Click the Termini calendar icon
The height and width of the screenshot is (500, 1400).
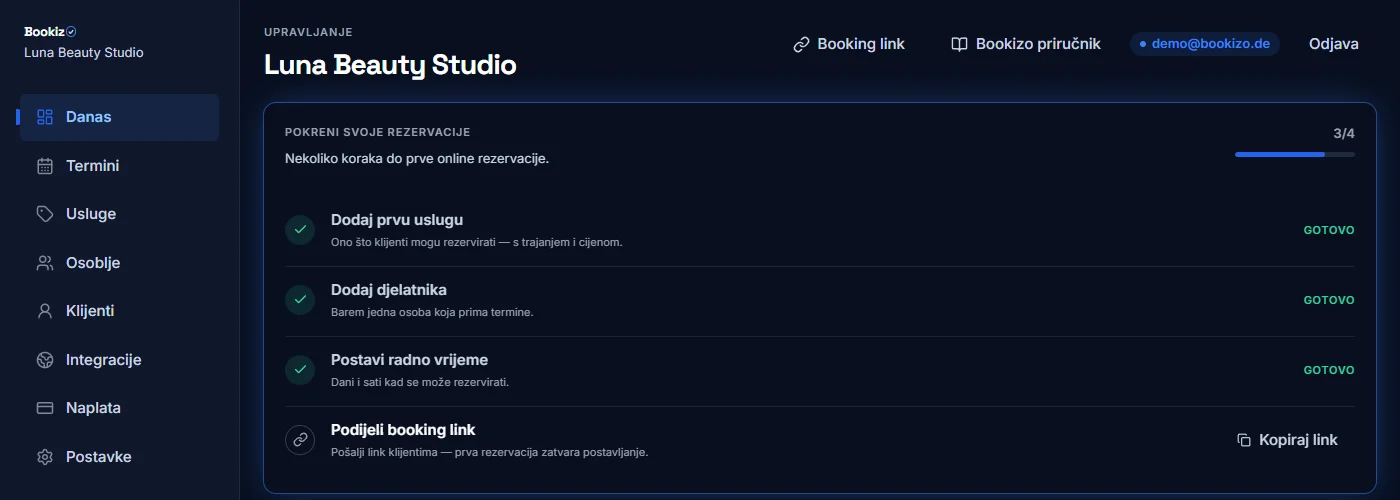[x=44, y=166]
